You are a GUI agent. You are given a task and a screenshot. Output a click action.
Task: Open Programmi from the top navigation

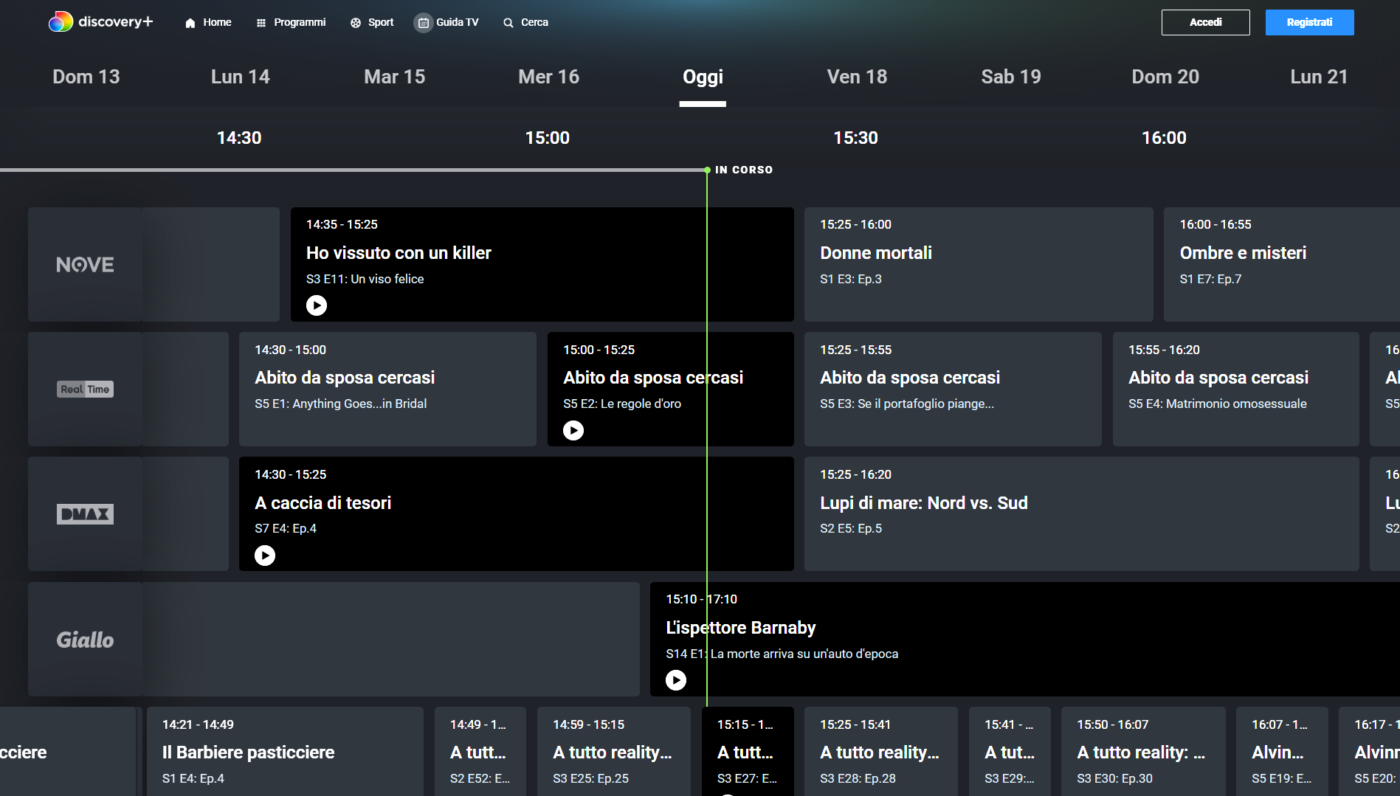pos(291,21)
